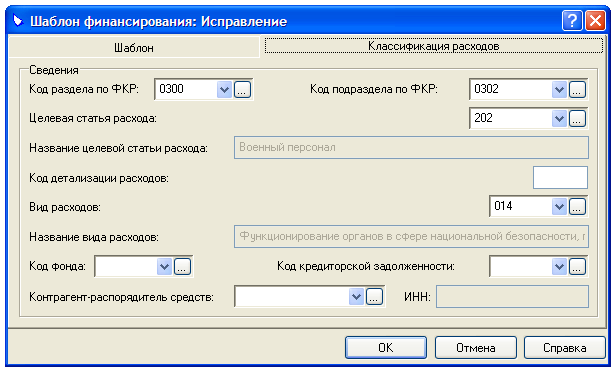Expand the Код раздела по ФКР dropdown

(x=224, y=89)
